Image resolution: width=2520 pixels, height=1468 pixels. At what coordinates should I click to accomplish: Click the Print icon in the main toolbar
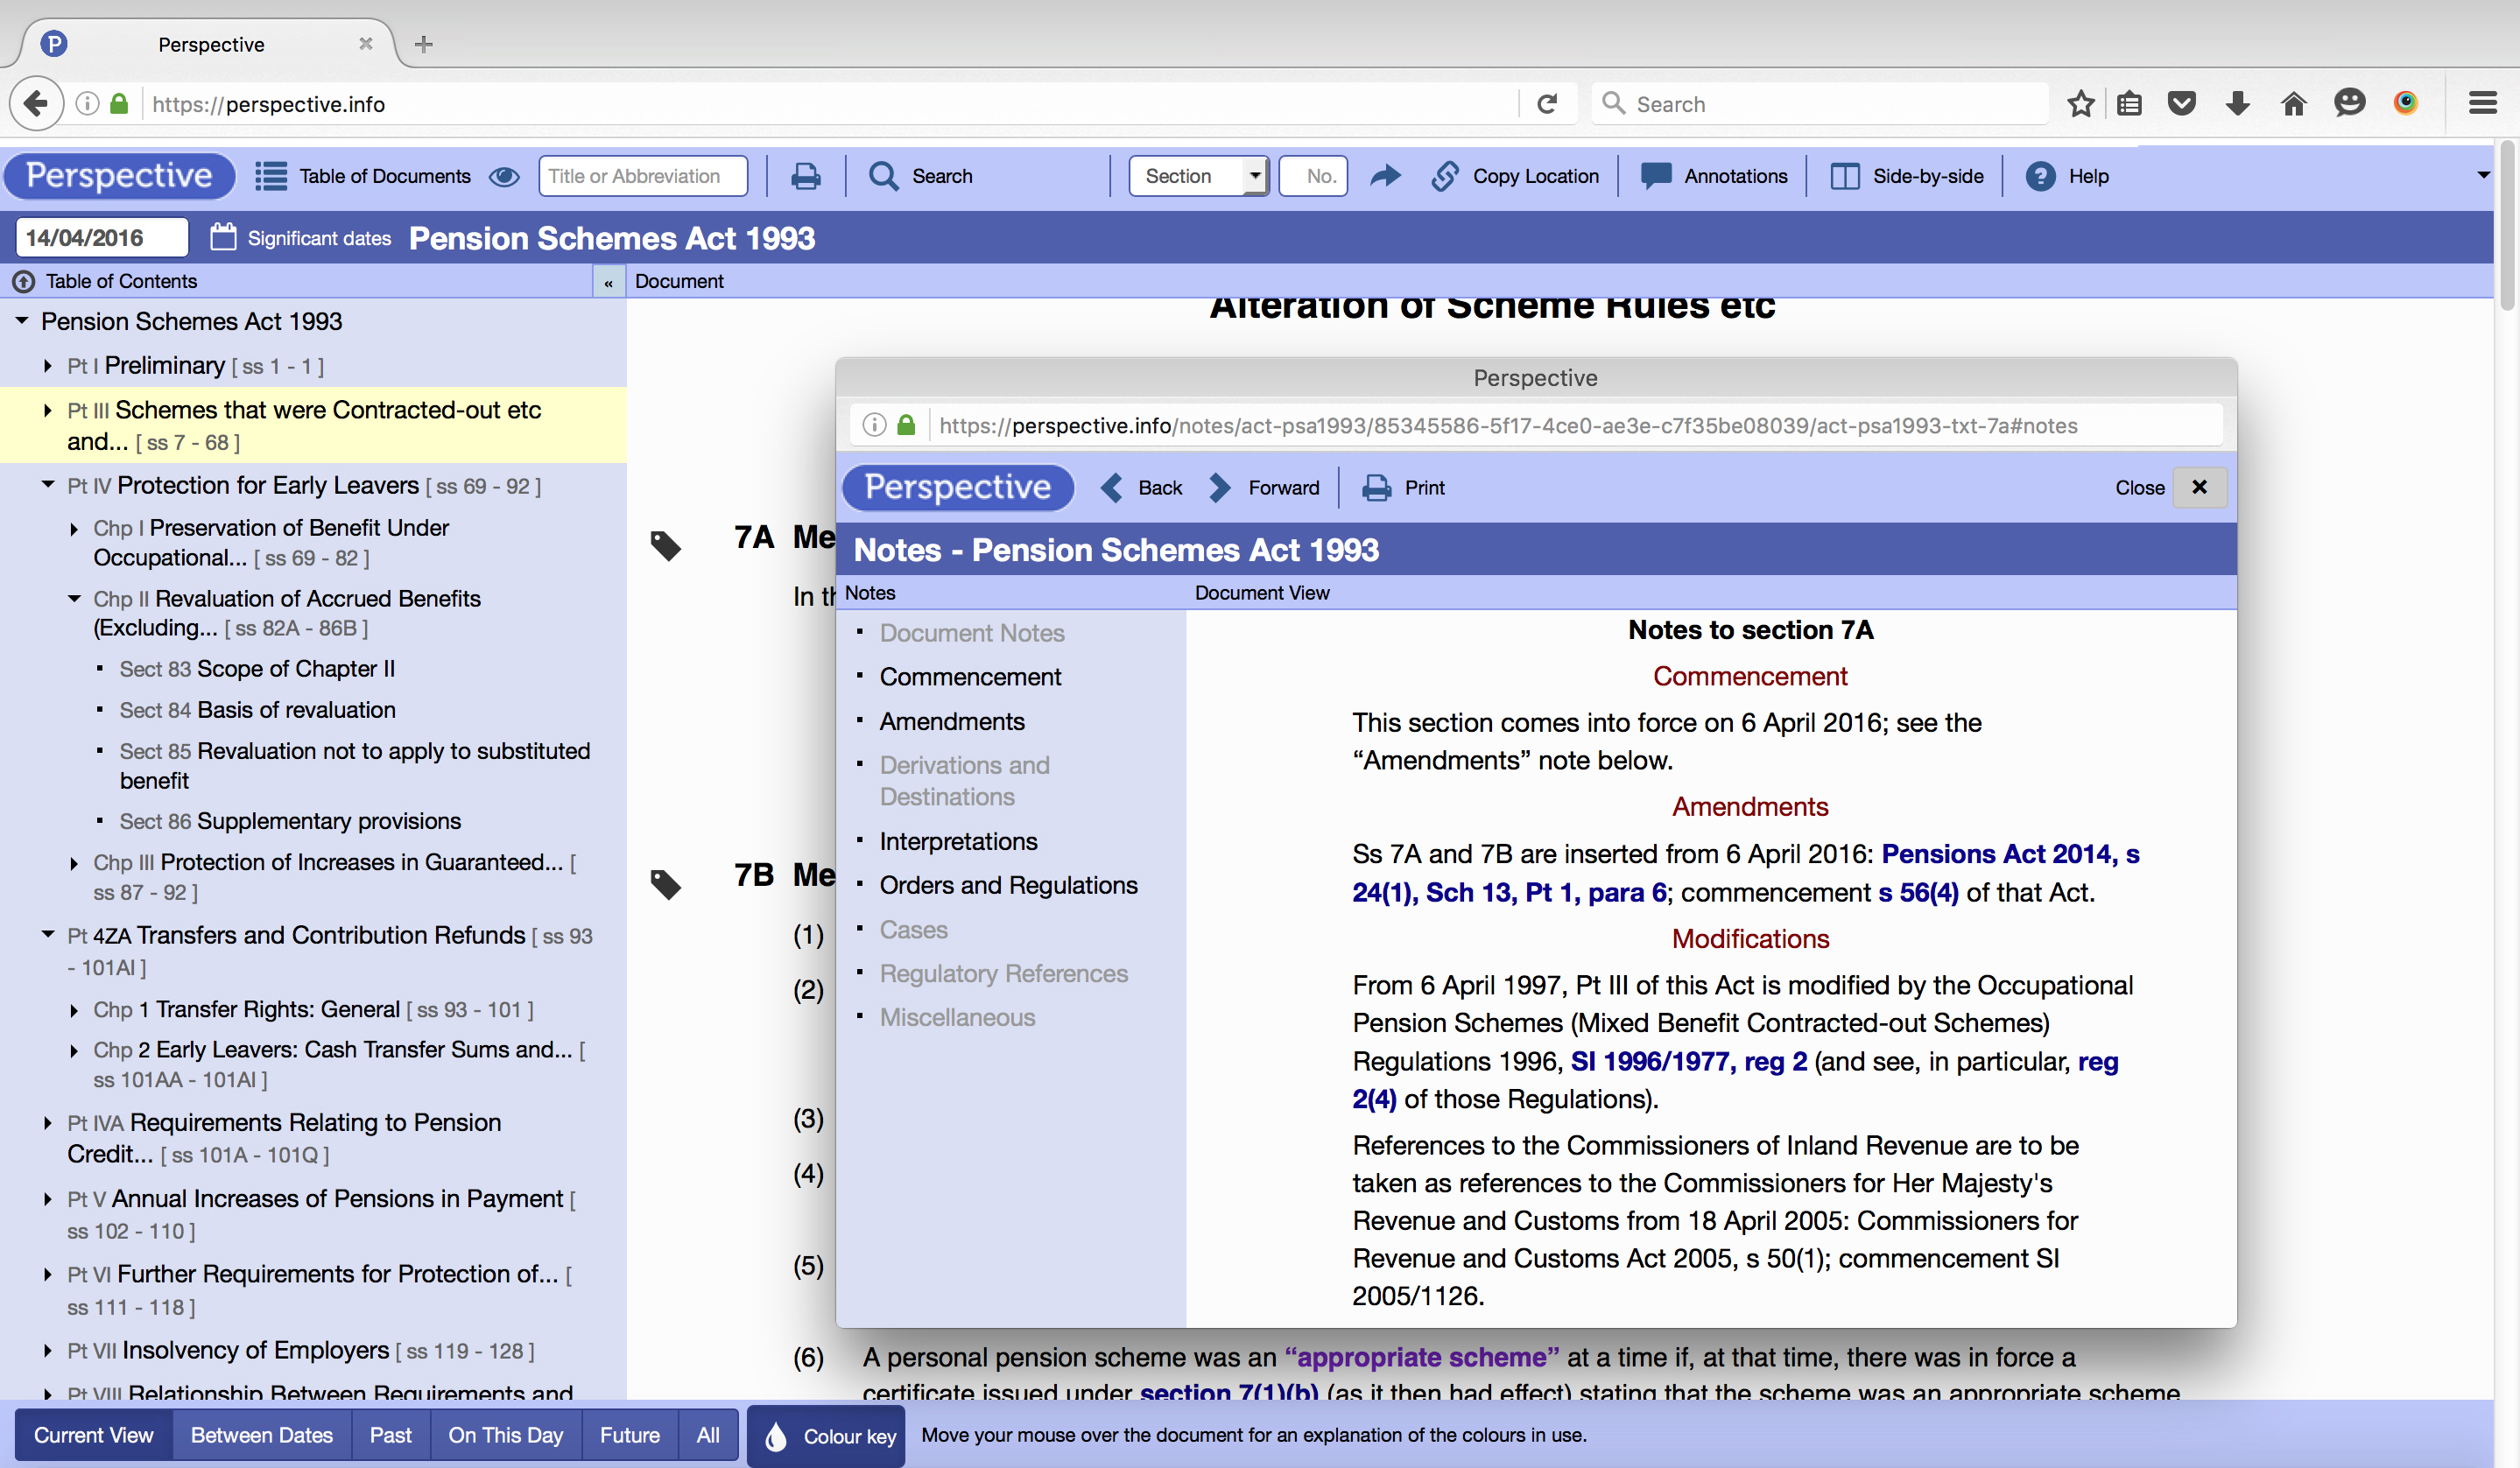[806, 176]
